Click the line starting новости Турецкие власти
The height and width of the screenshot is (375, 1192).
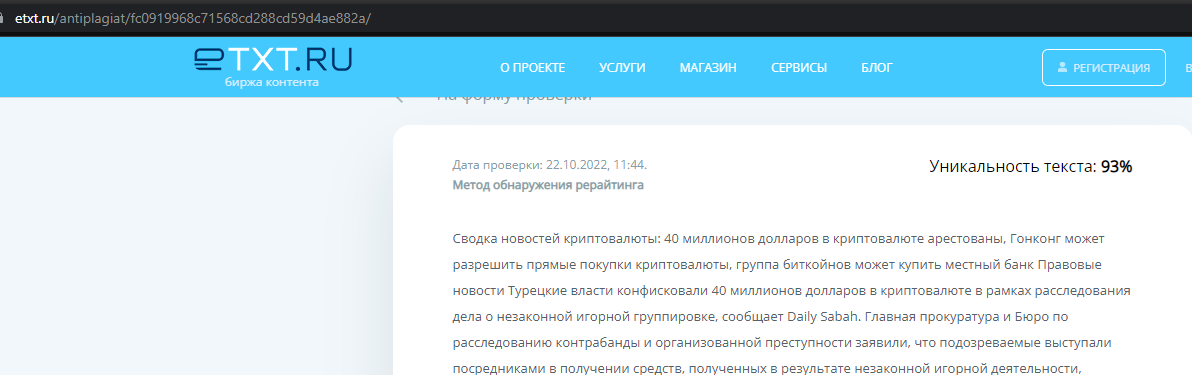click(x=791, y=291)
